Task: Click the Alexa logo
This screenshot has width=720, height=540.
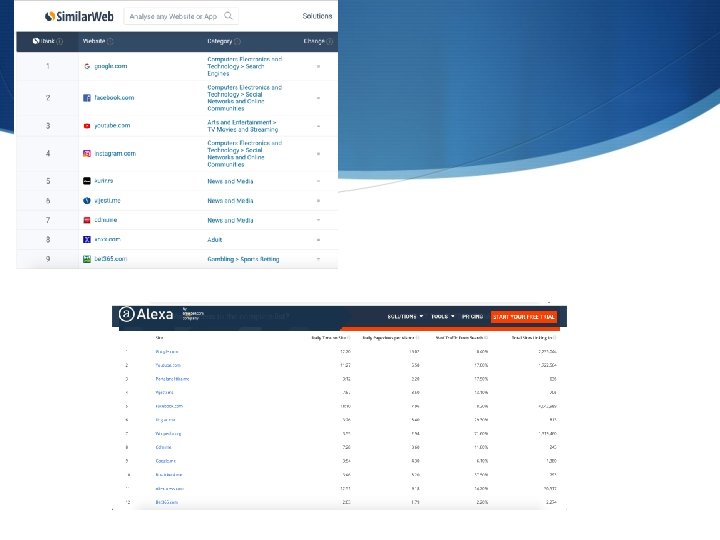Action: coord(146,315)
